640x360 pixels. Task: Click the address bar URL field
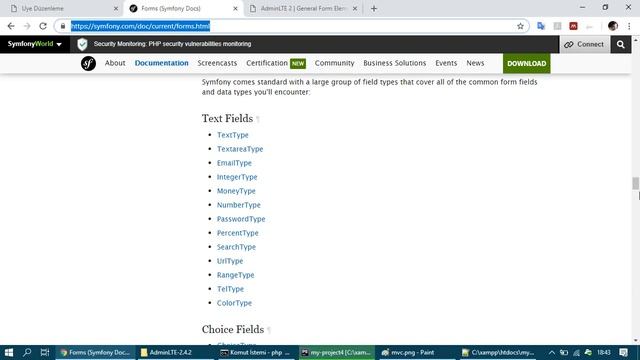tap(292, 26)
